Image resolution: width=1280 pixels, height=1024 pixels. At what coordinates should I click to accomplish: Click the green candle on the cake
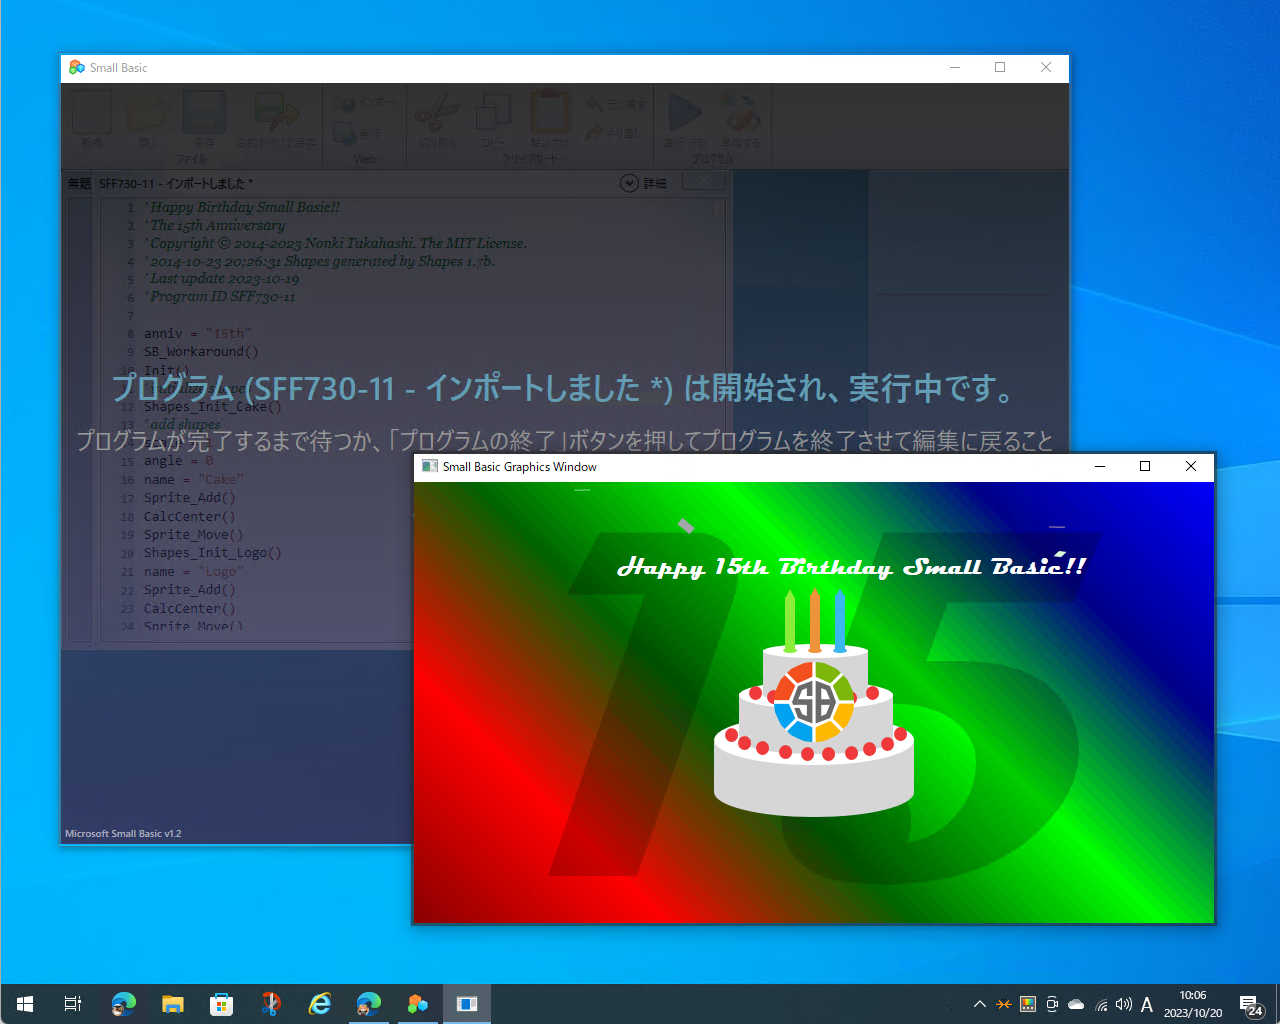click(790, 621)
